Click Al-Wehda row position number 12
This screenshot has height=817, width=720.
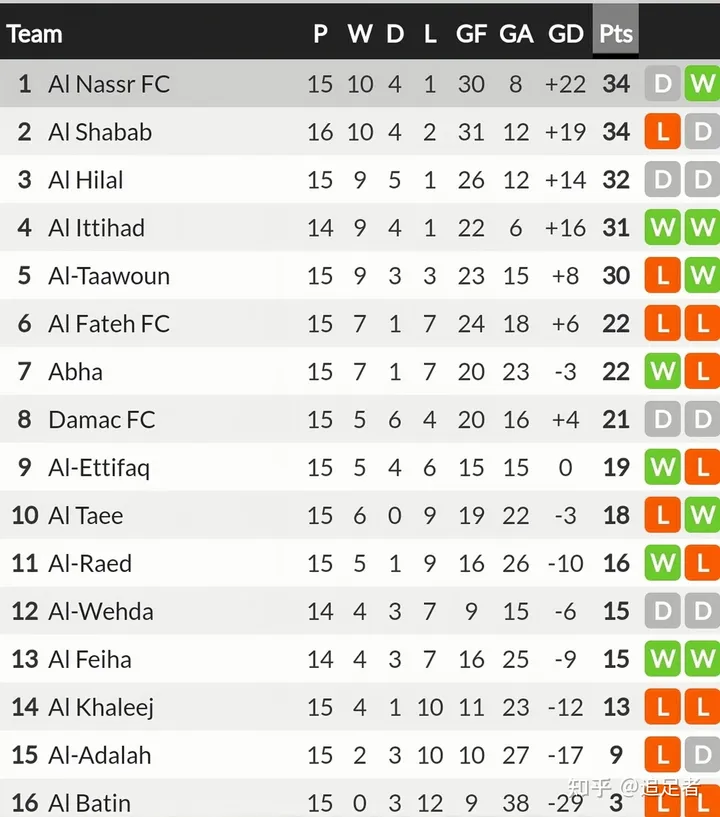tap(25, 612)
